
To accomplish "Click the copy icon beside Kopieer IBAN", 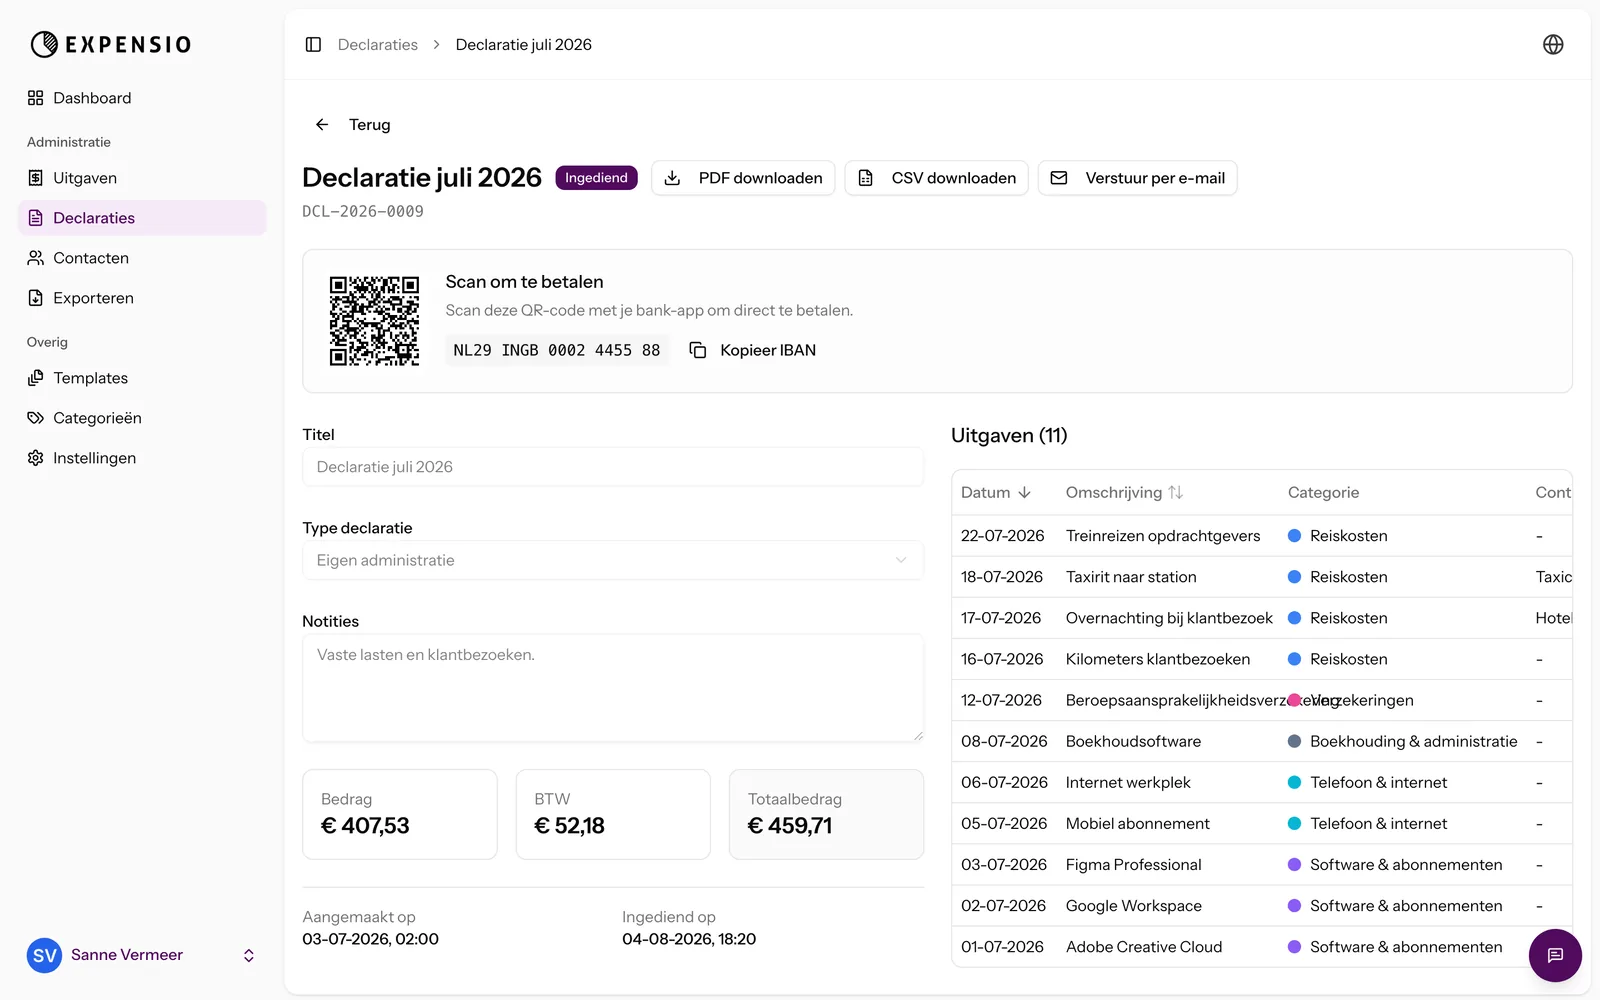I will click(x=698, y=350).
